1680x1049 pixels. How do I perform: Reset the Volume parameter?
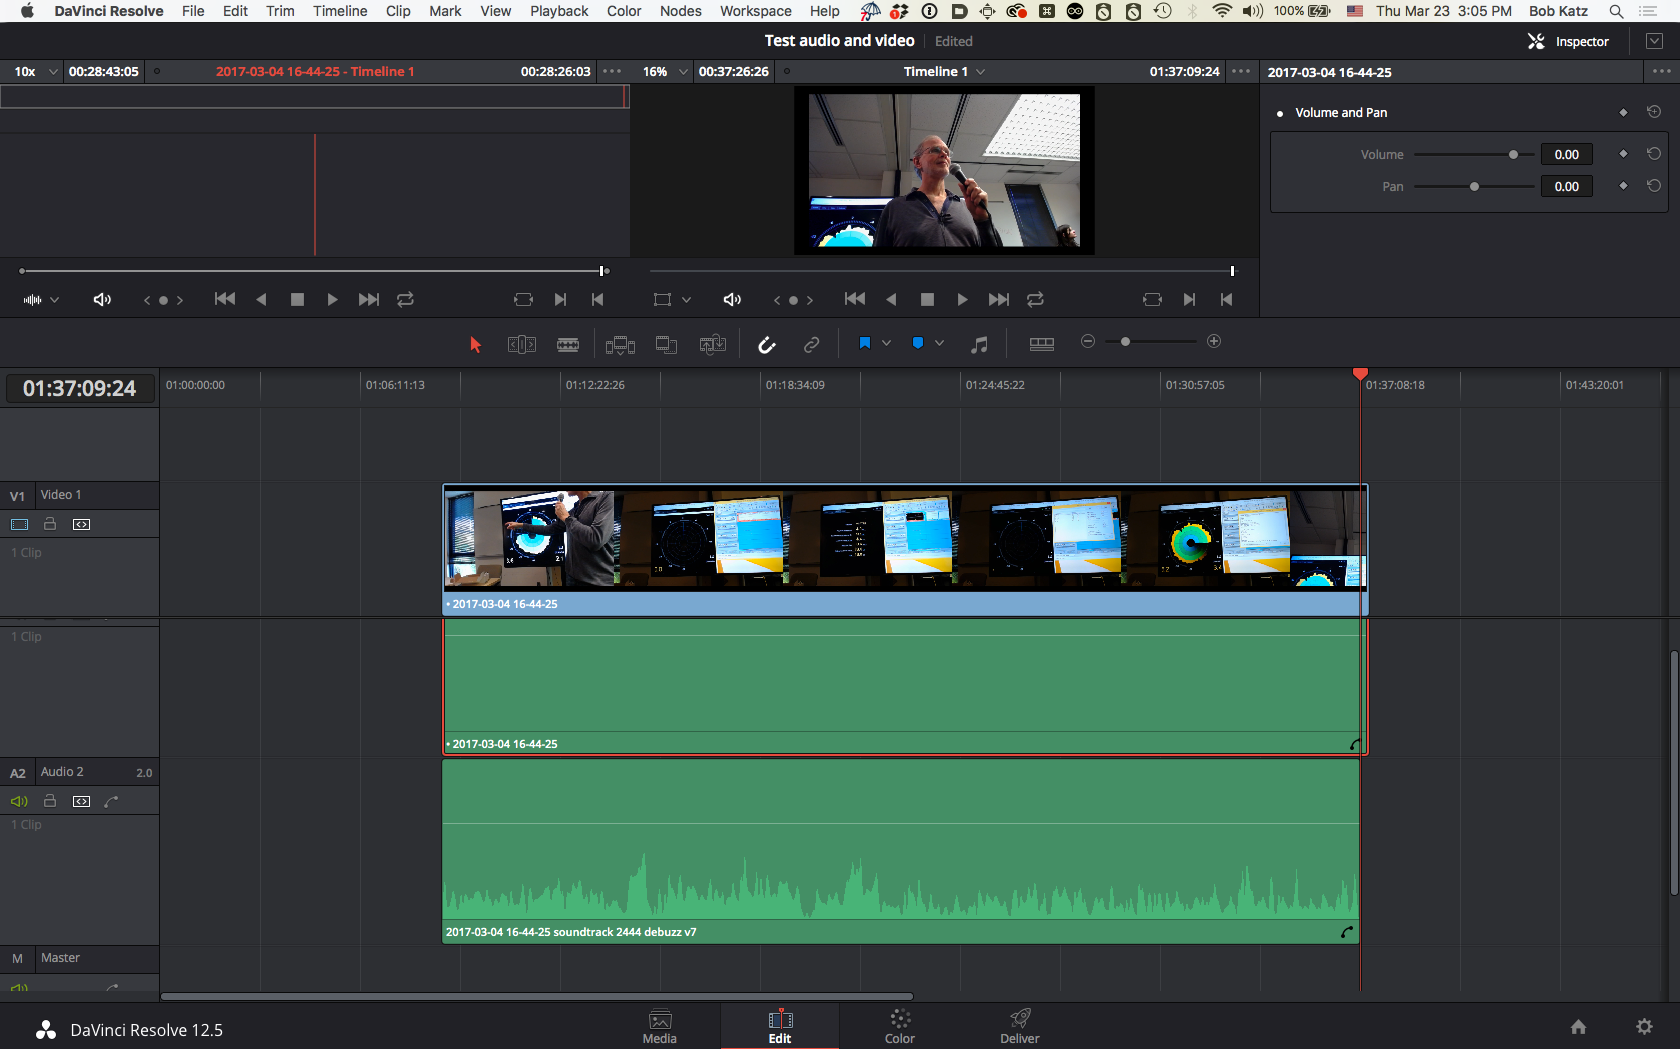(x=1654, y=154)
